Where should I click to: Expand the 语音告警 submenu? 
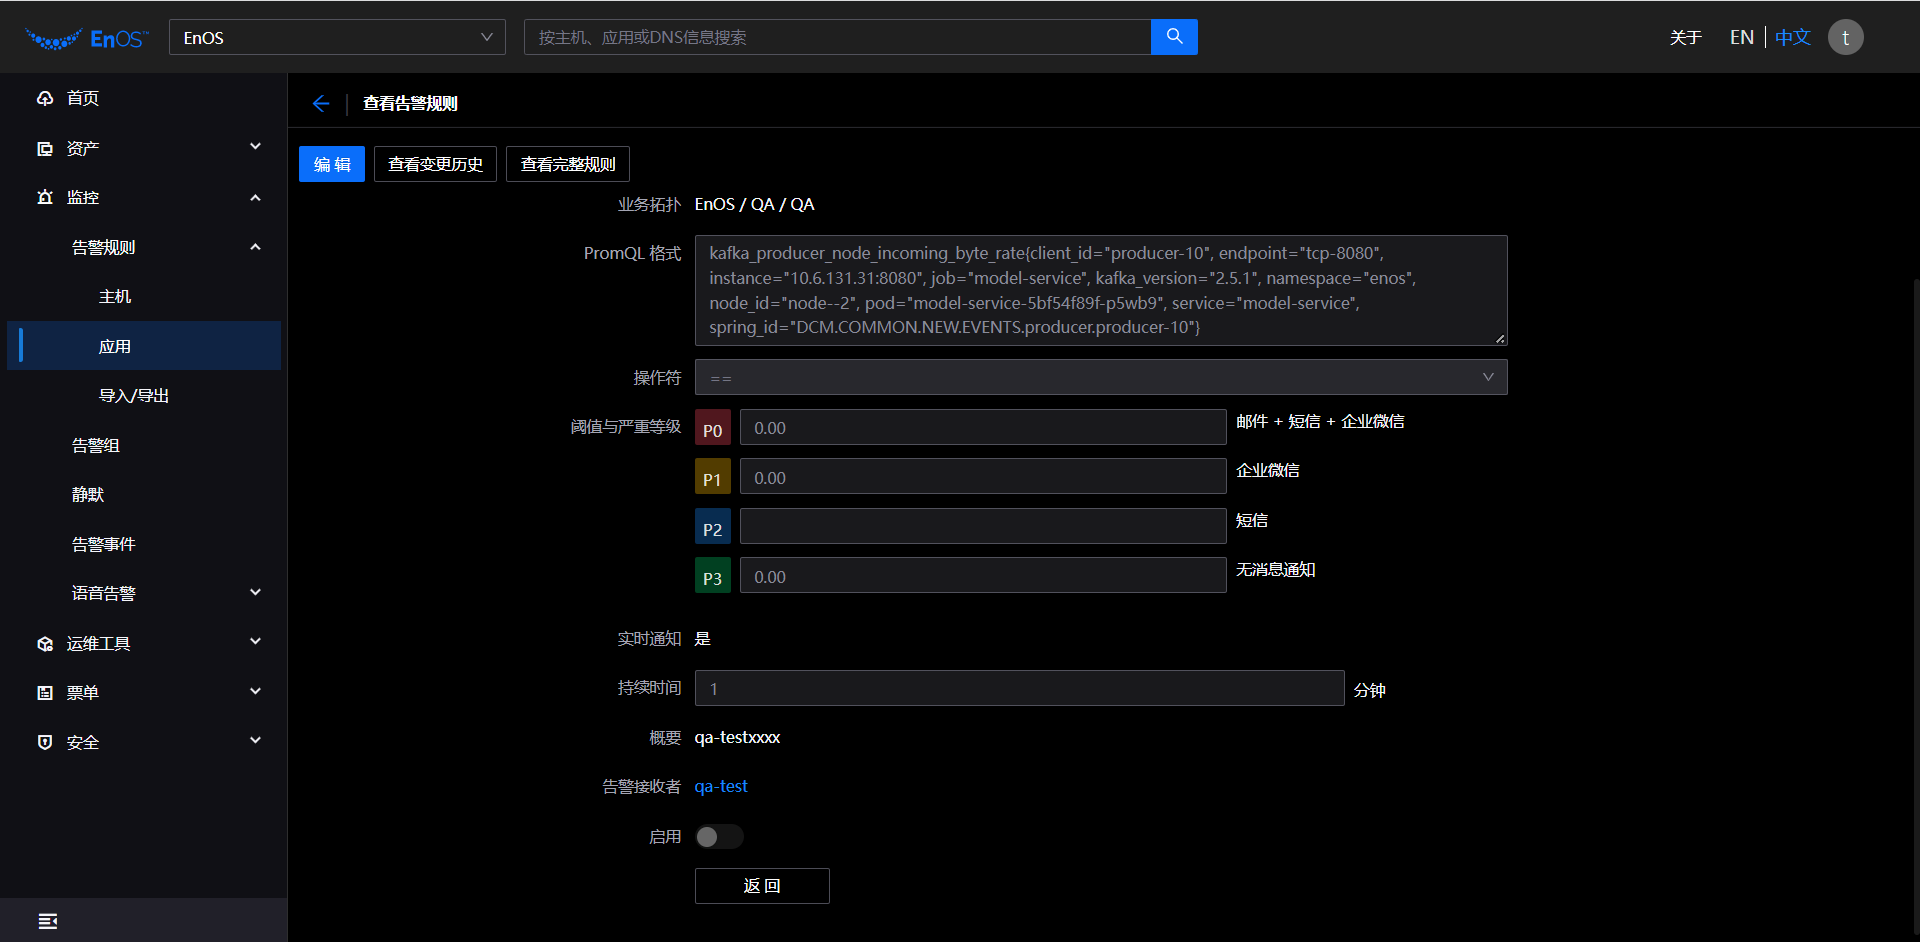(255, 593)
